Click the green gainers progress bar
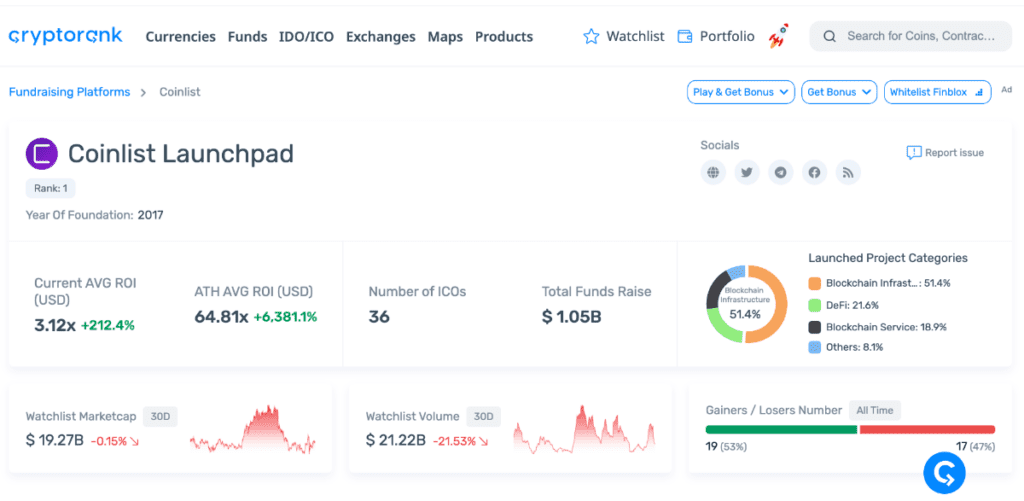1024x501 pixels. (x=781, y=429)
